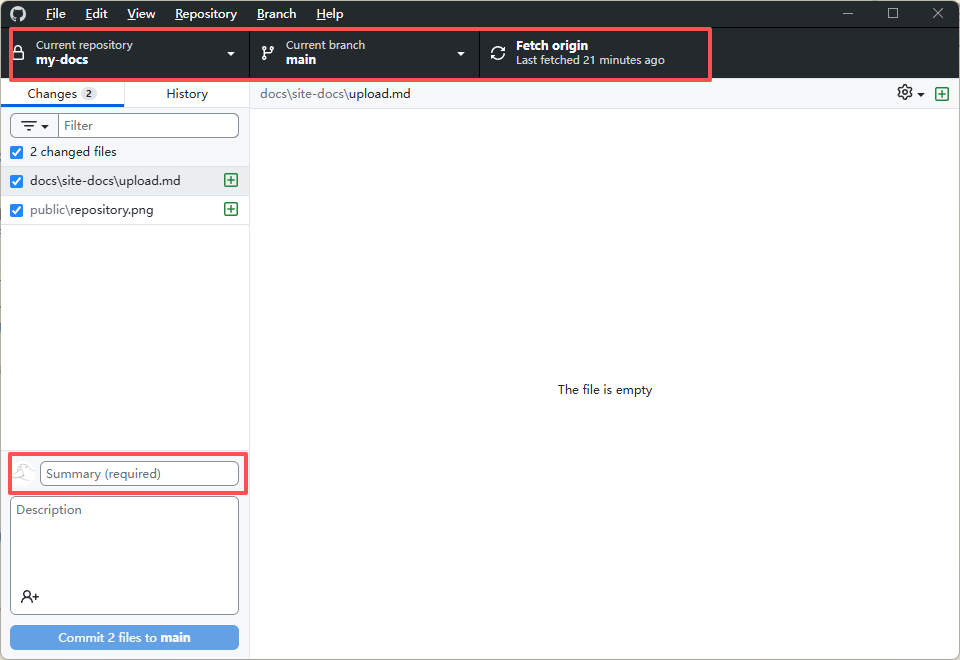Click the commit author avatar
This screenshot has height=660, width=960.
point(24,473)
